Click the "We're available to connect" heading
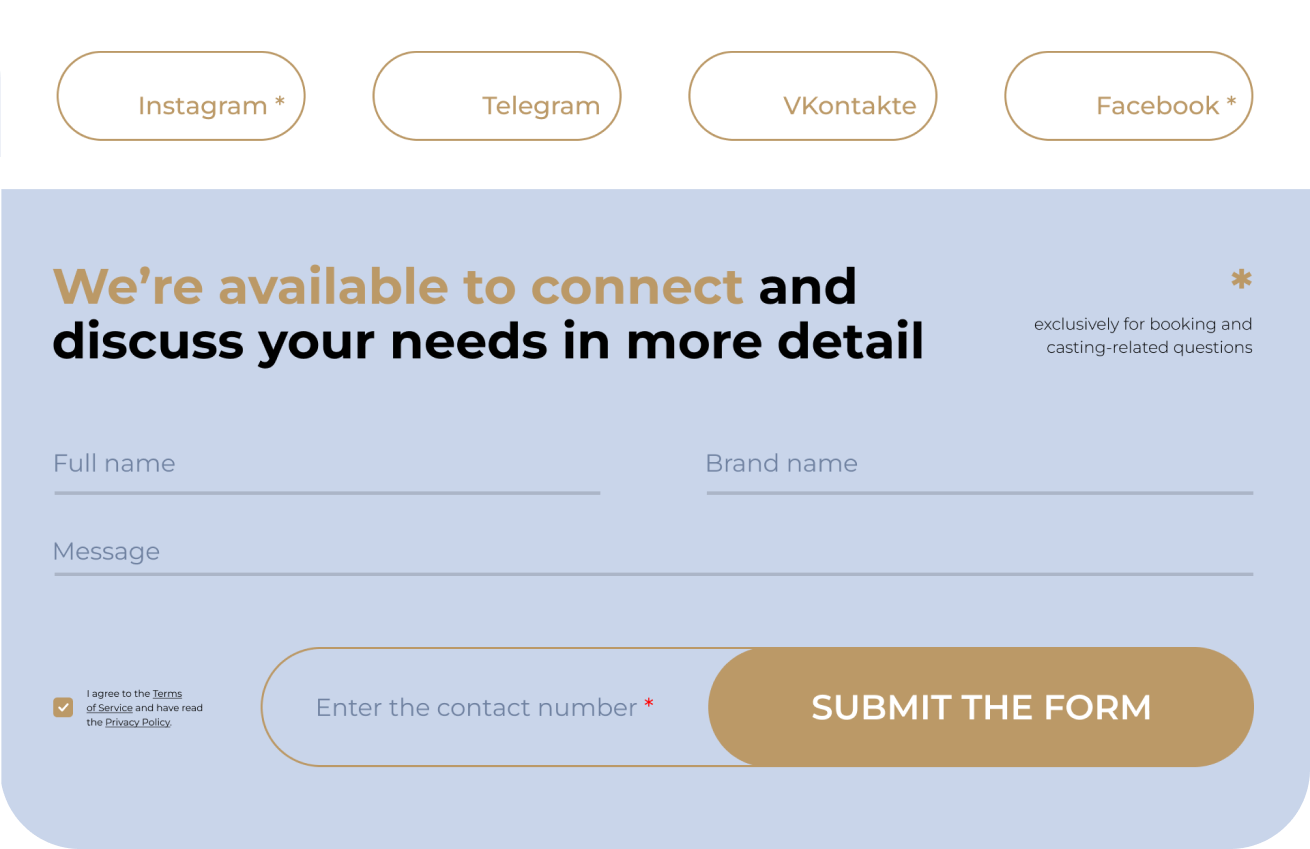1310x849 pixels. tap(397, 287)
